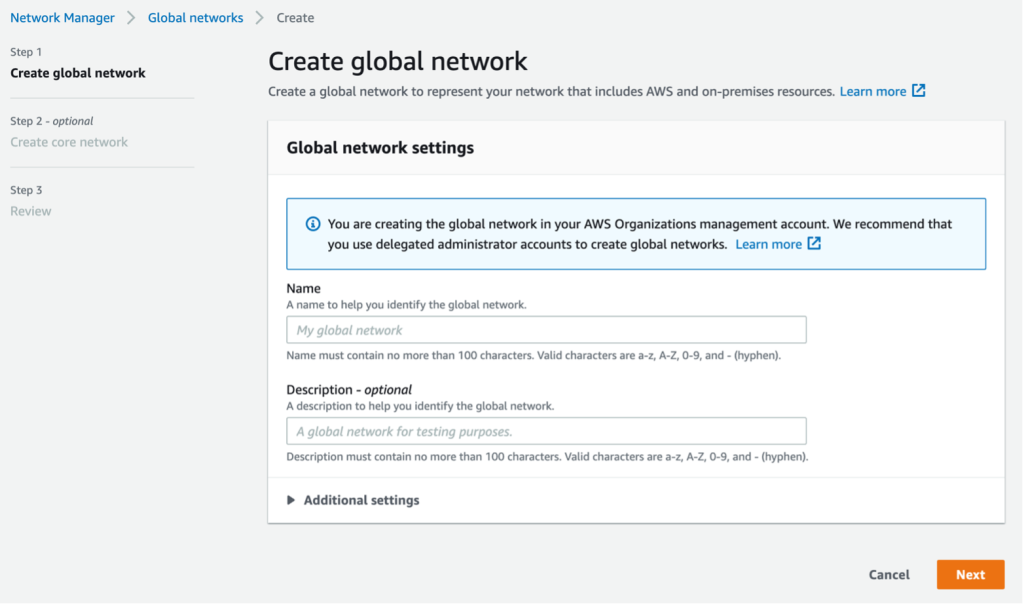Navigate to Network Manager via the breadcrumb
Image resolution: width=1024 pixels, height=606 pixels.
pyautogui.click(x=62, y=17)
